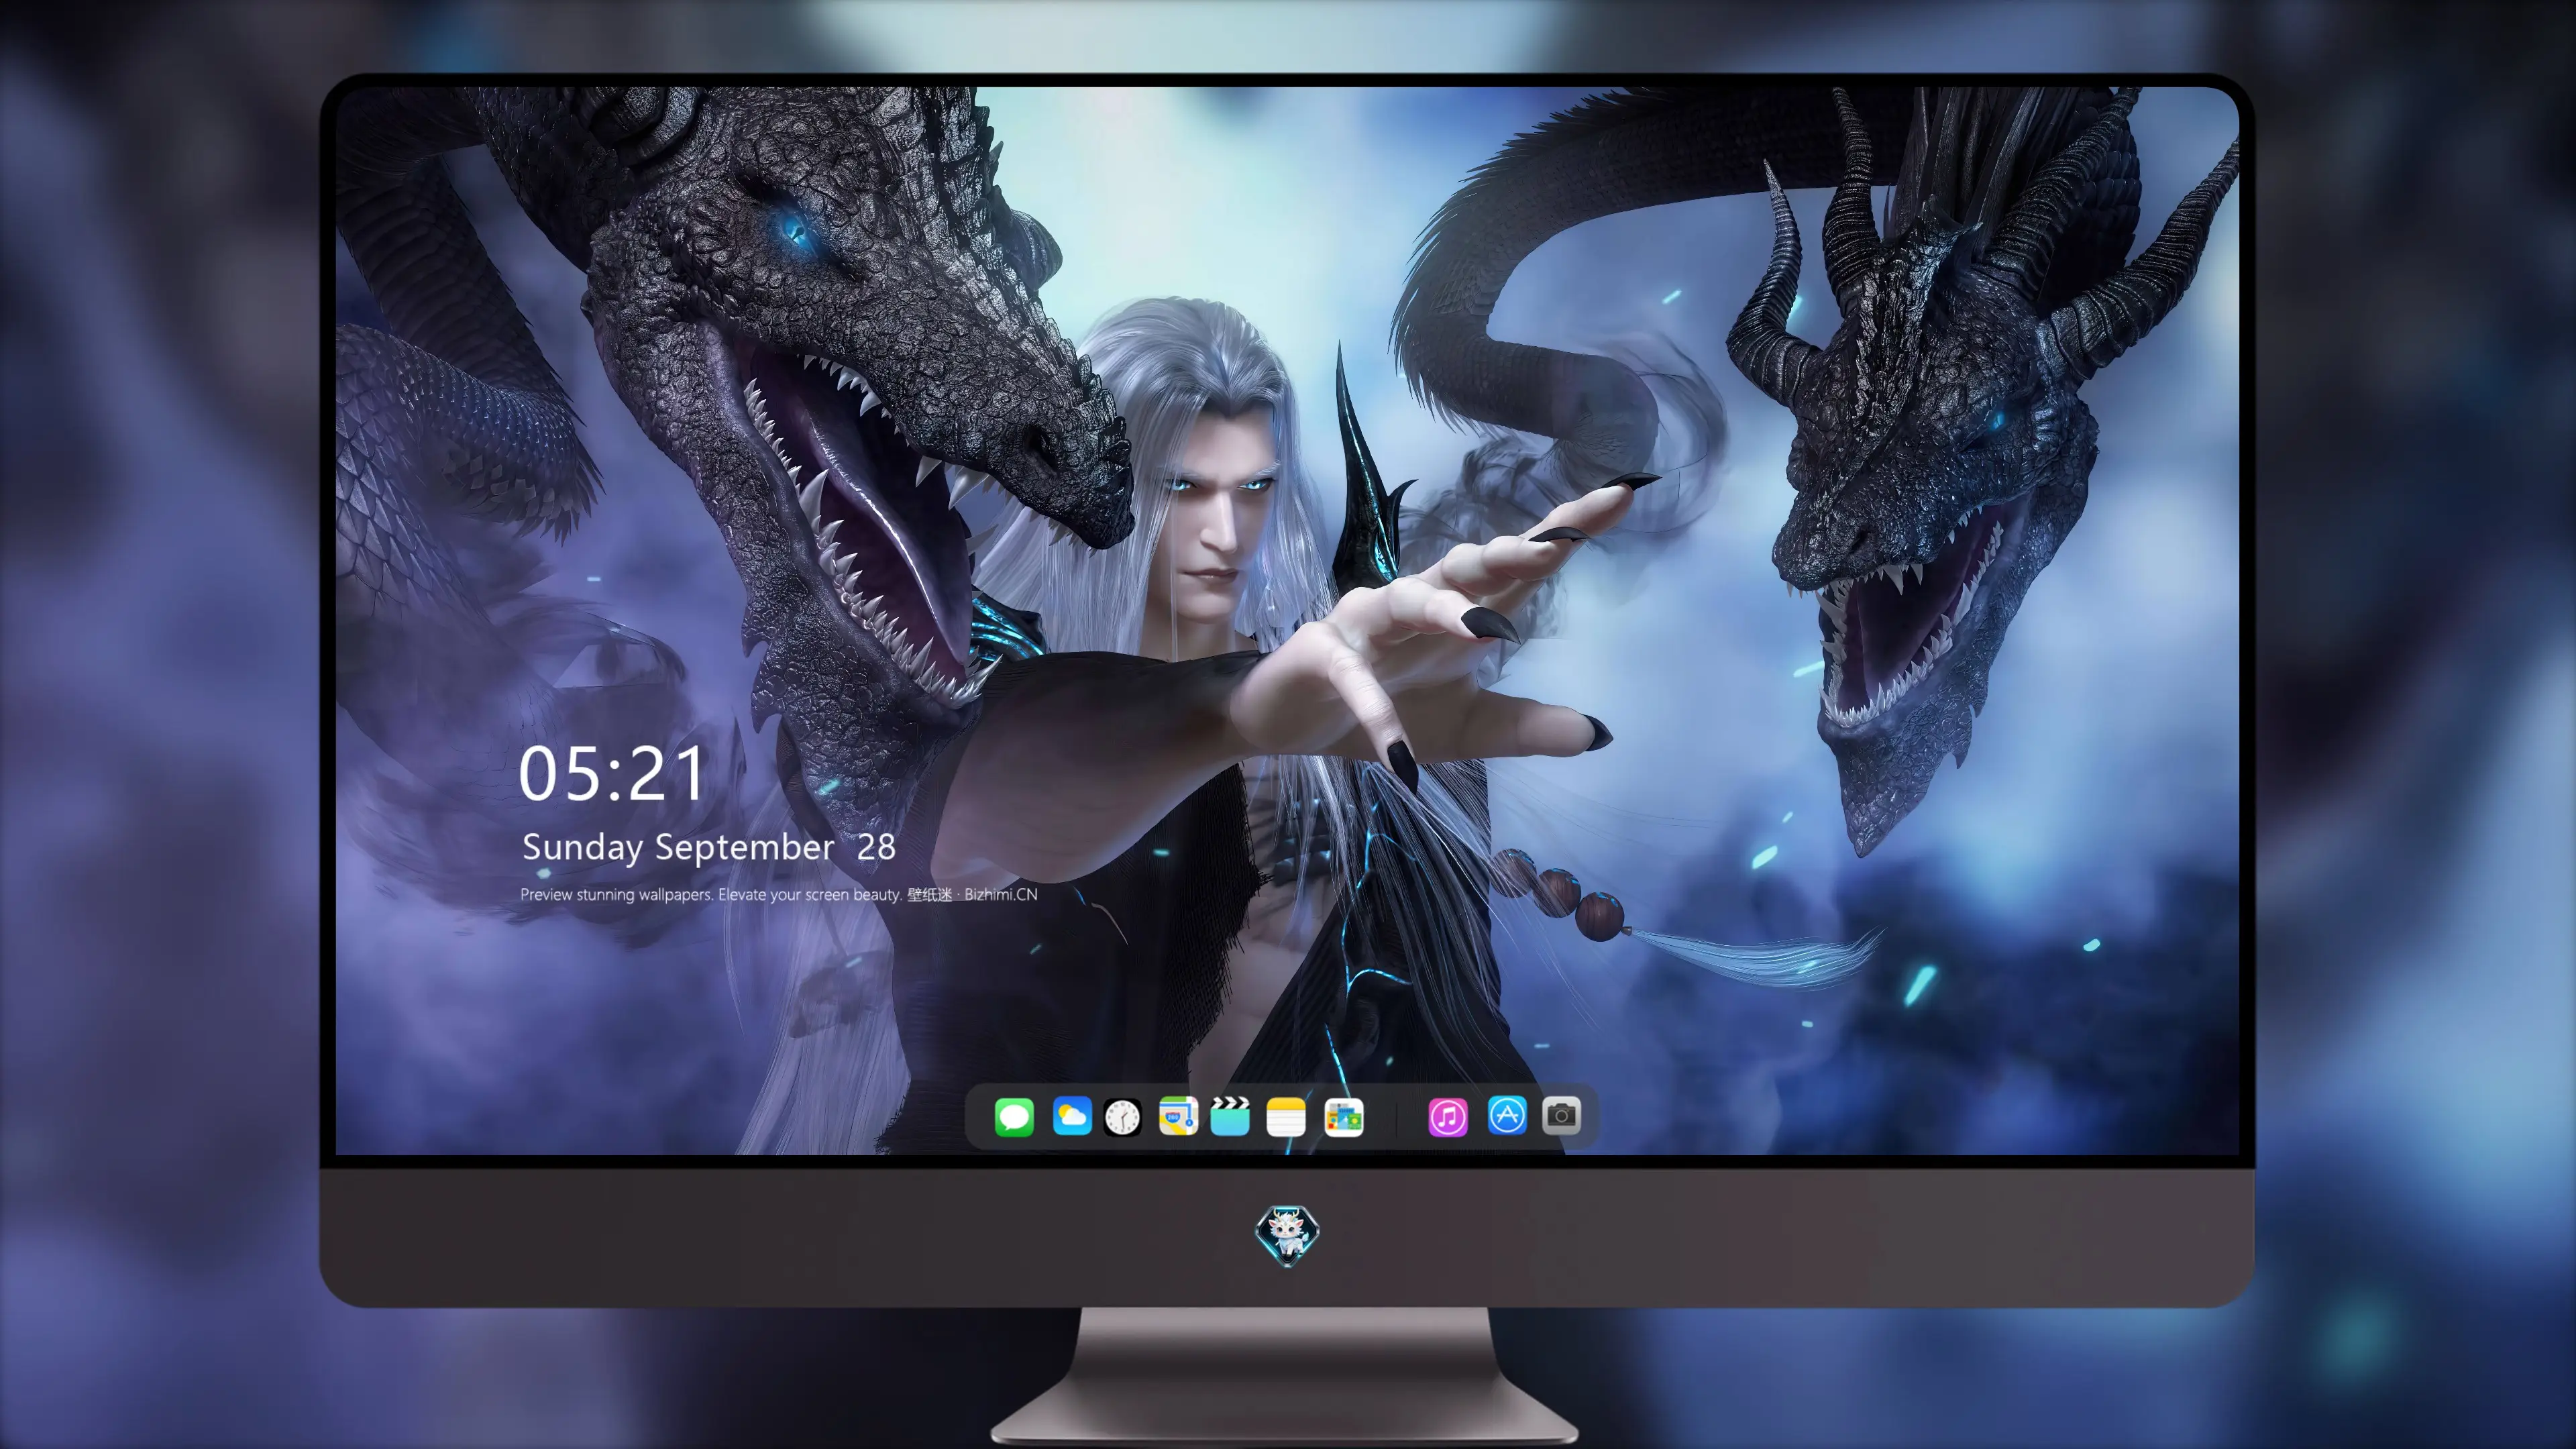The height and width of the screenshot is (1449, 2576).
Task: Open the Videos clapperboard app icon
Action: pos(1230,1116)
